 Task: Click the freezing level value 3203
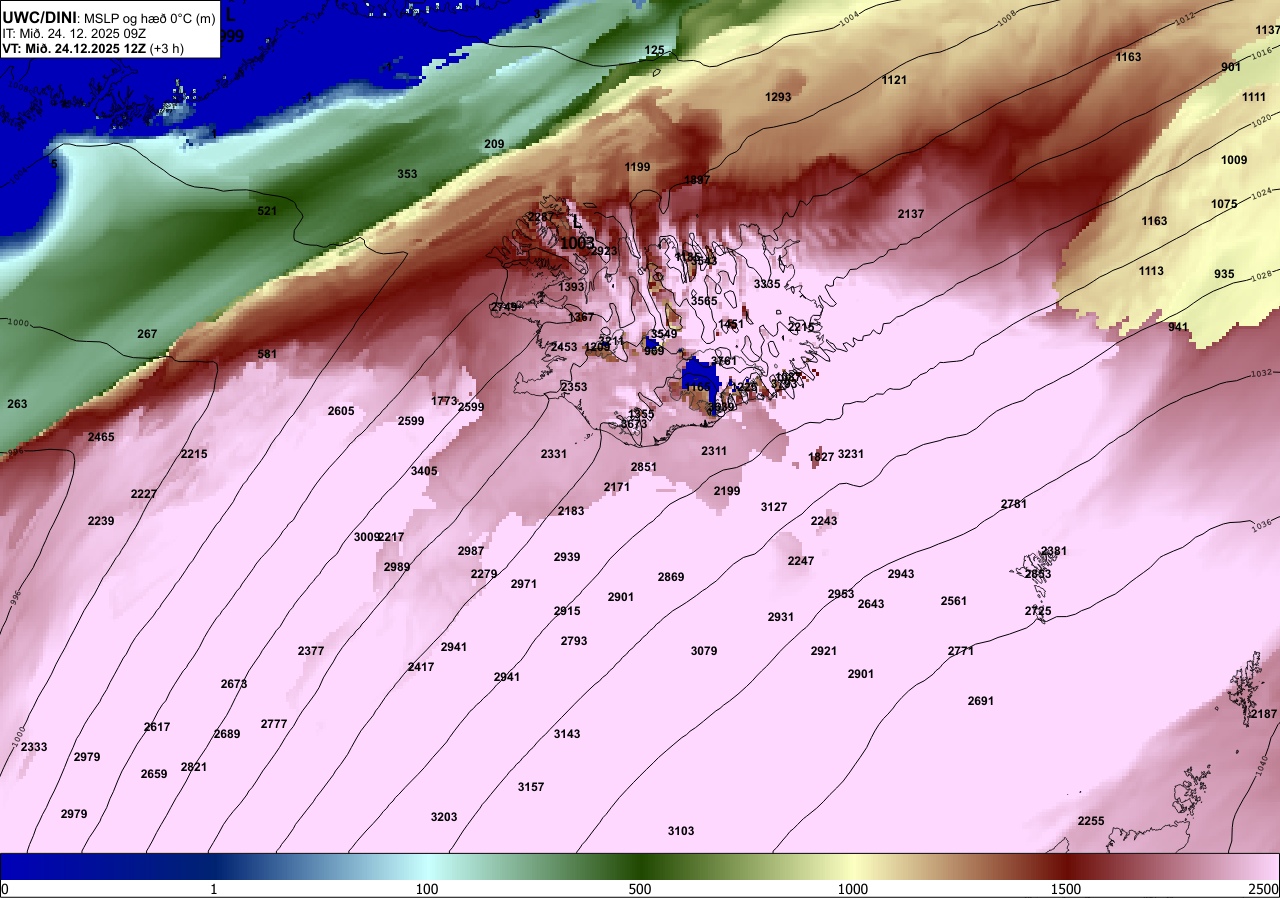444,817
